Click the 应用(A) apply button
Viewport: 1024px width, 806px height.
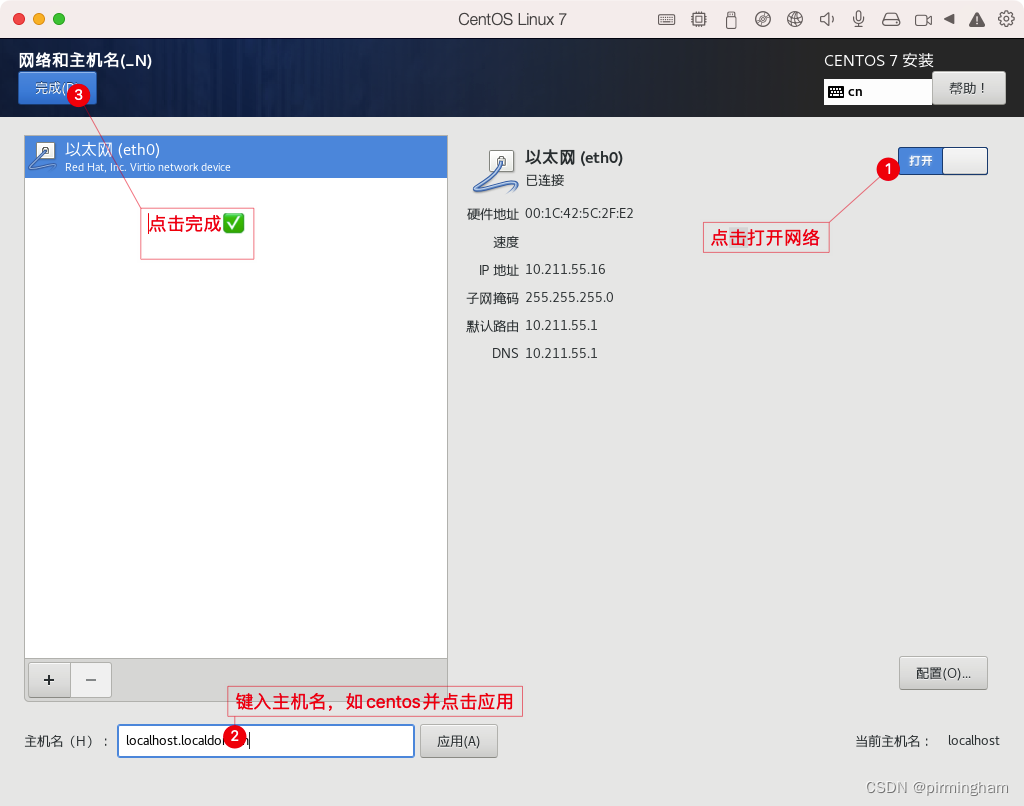(x=458, y=741)
